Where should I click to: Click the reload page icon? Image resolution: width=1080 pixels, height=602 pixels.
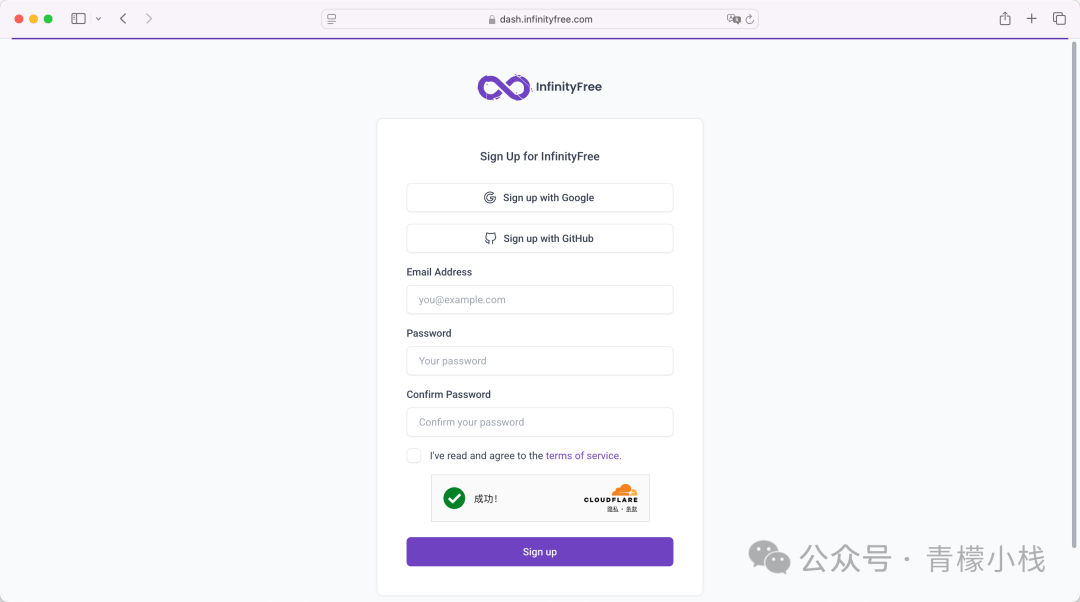click(x=749, y=19)
